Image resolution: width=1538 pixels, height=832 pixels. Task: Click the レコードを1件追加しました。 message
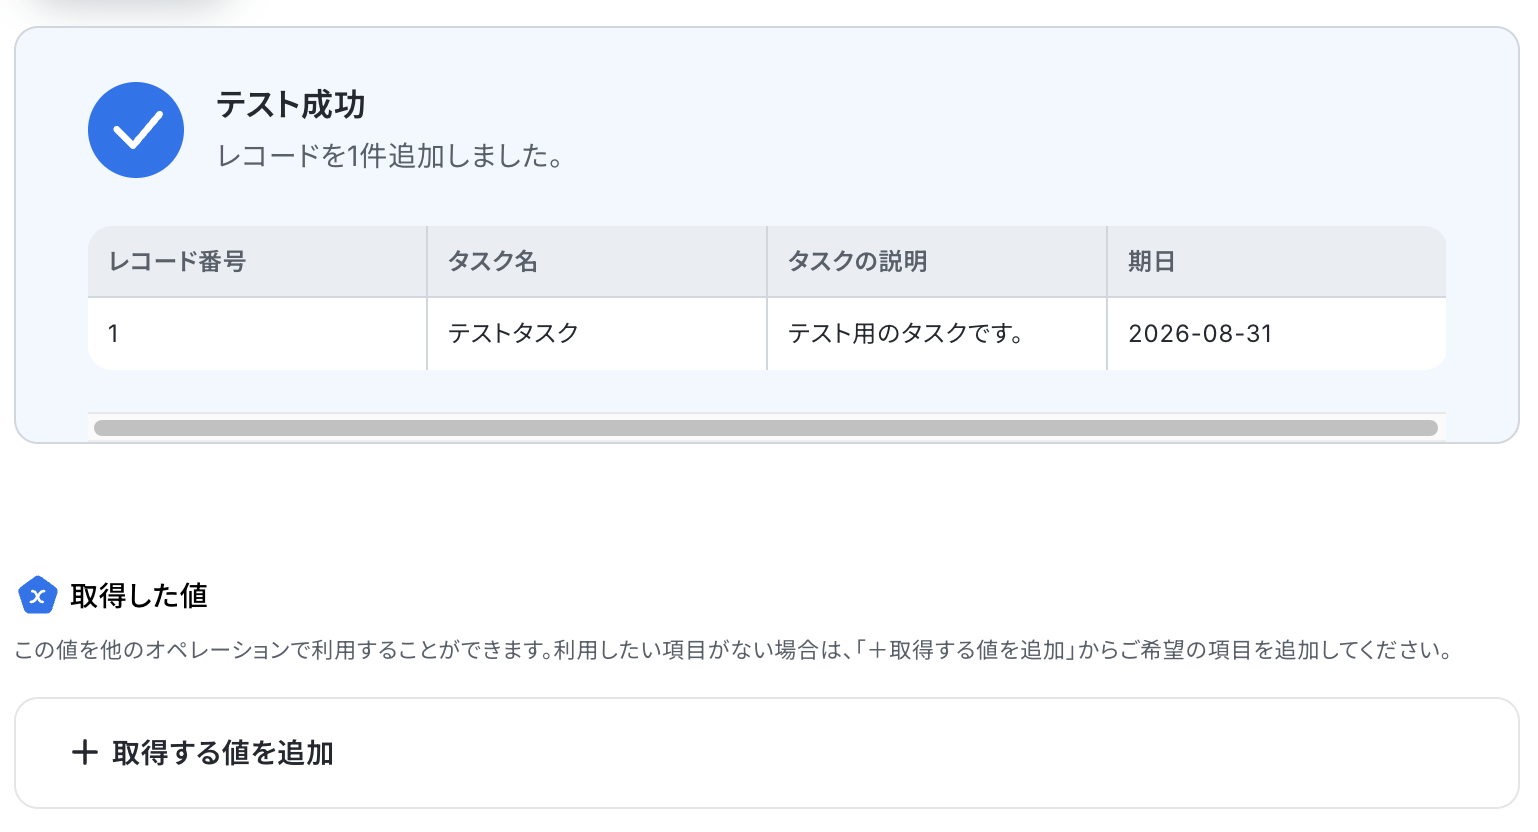click(391, 156)
